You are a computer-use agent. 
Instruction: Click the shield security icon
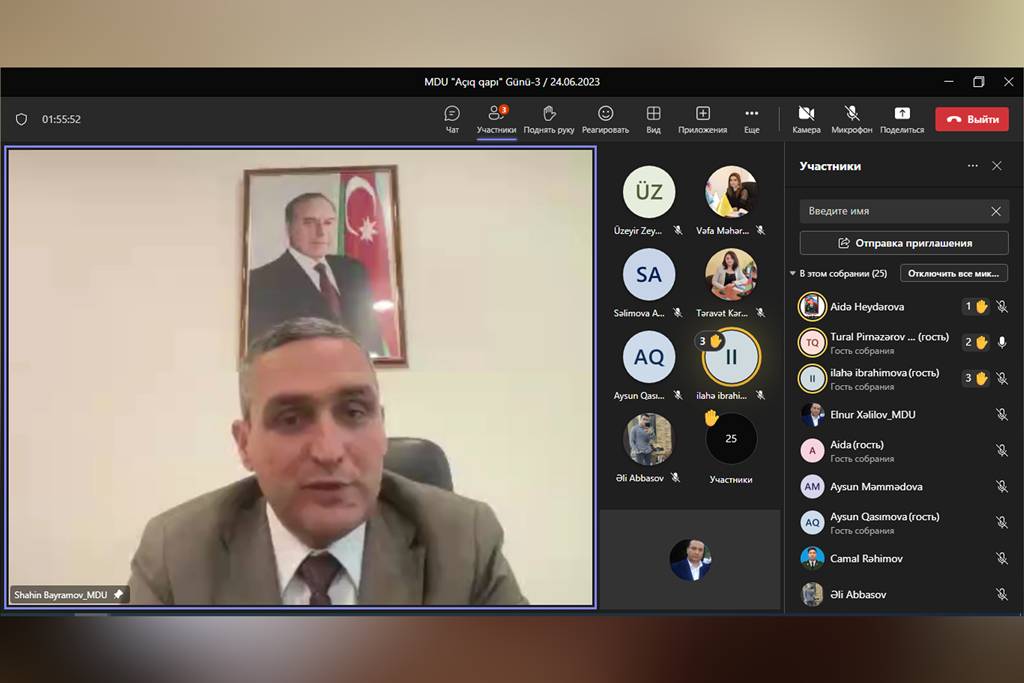point(21,119)
